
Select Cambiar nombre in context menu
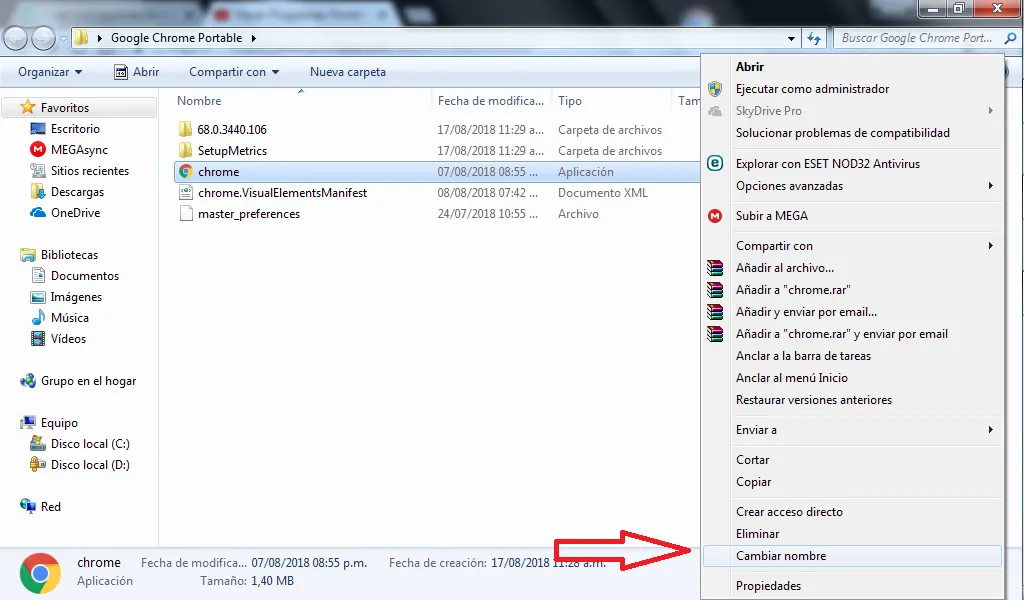(x=852, y=556)
